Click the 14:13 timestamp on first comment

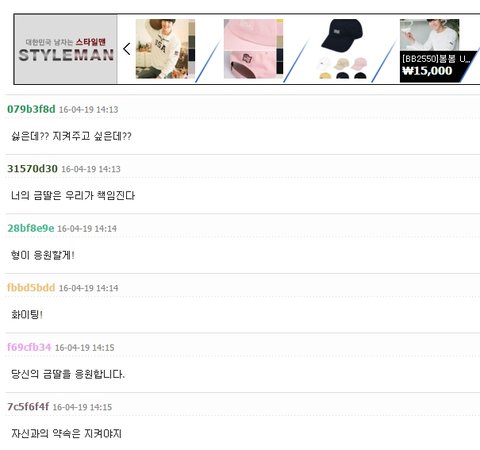(109, 110)
